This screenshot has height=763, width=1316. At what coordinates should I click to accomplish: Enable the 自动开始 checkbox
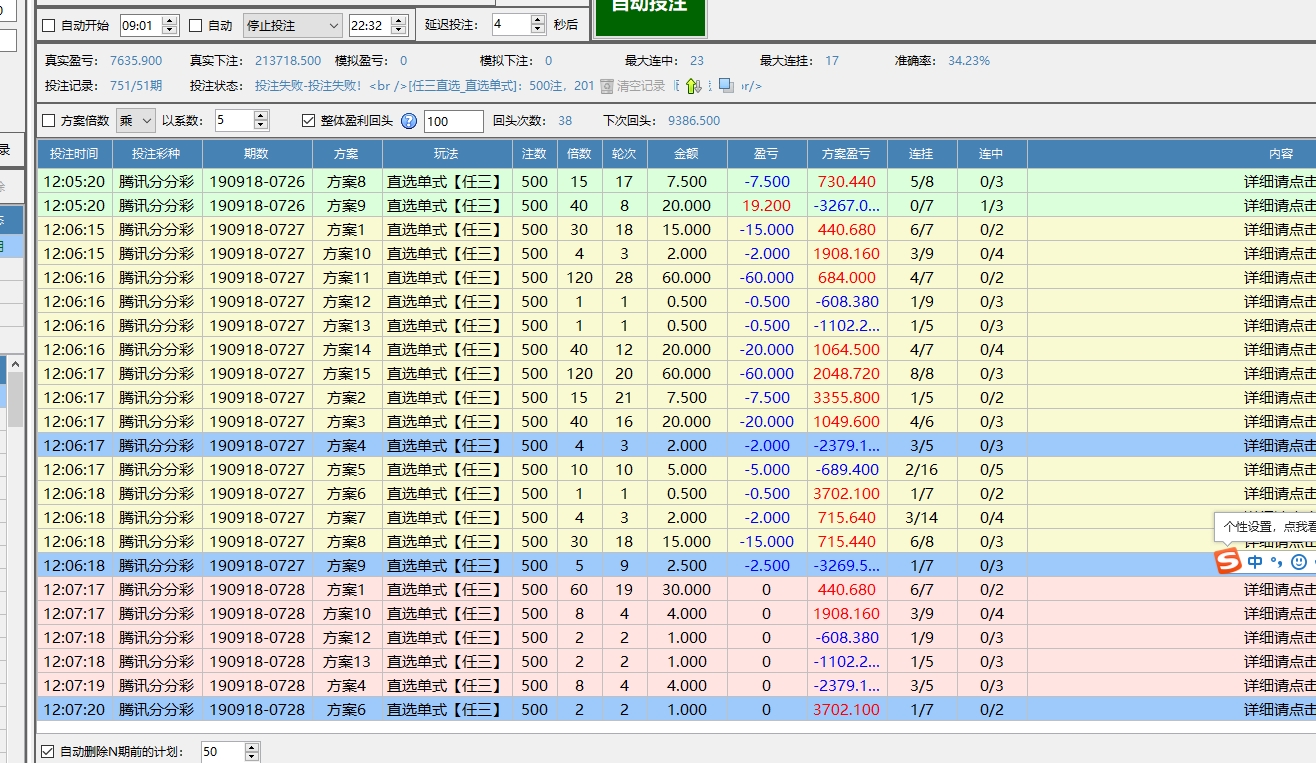point(49,25)
